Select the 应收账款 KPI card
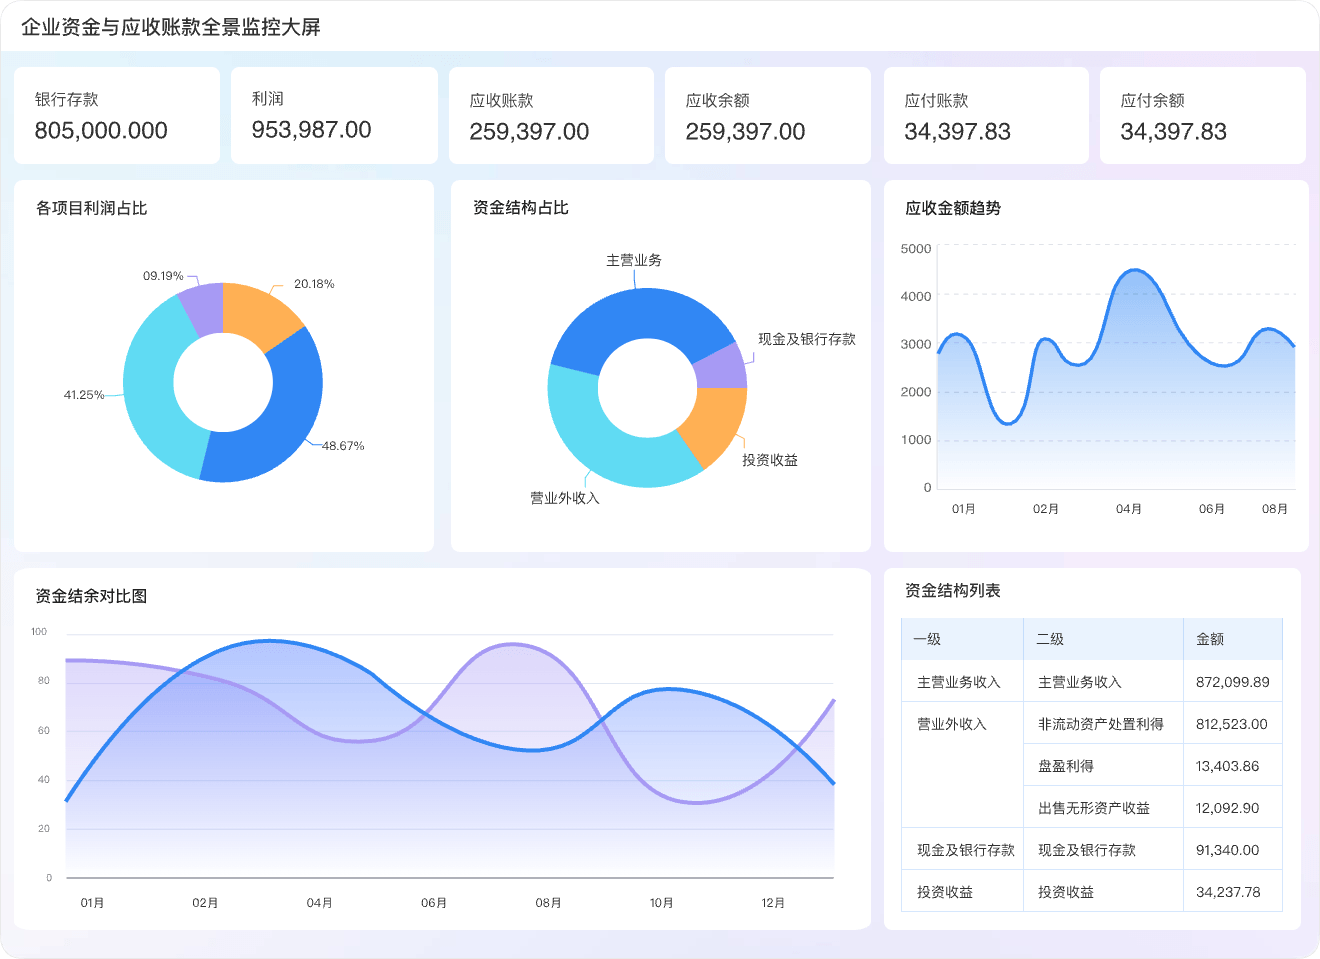Image resolution: width=1320 pixels, height=959 pixels. 551,115
